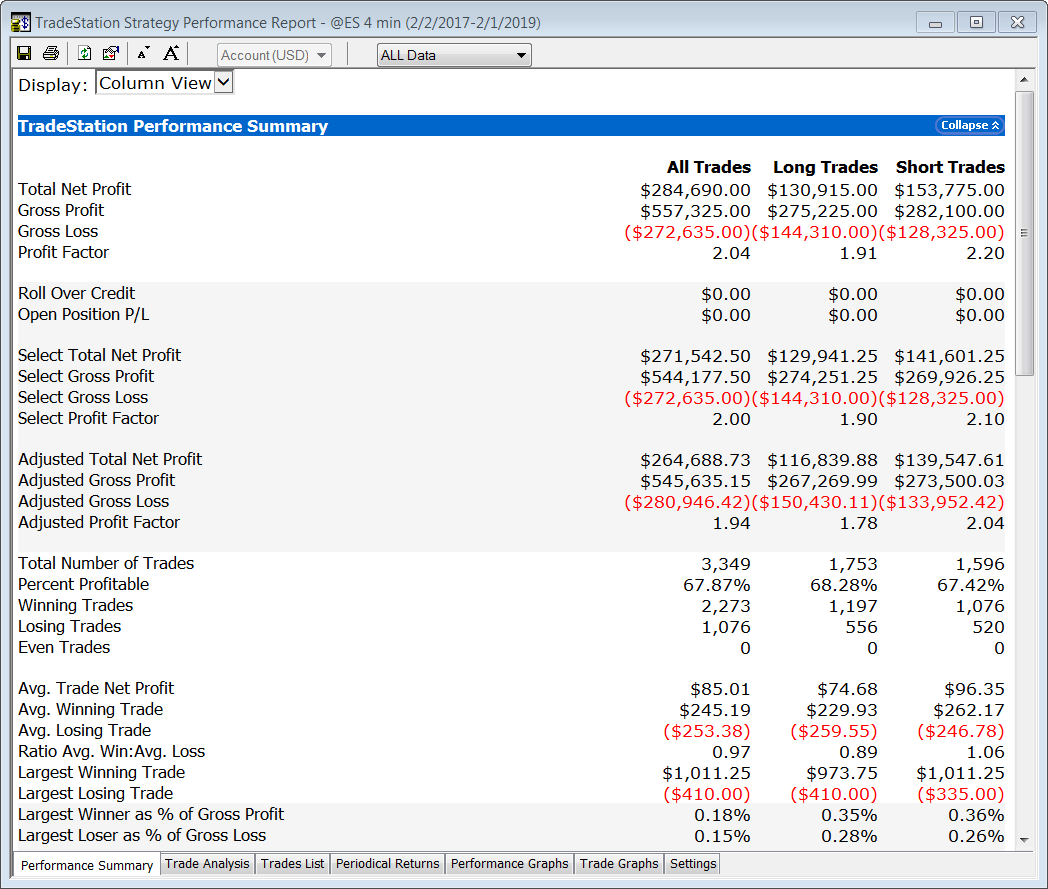The width and height of the screenshot is (1048, 889).
Task: Click the Largest Losing Trade label
Action: (96, 793)
